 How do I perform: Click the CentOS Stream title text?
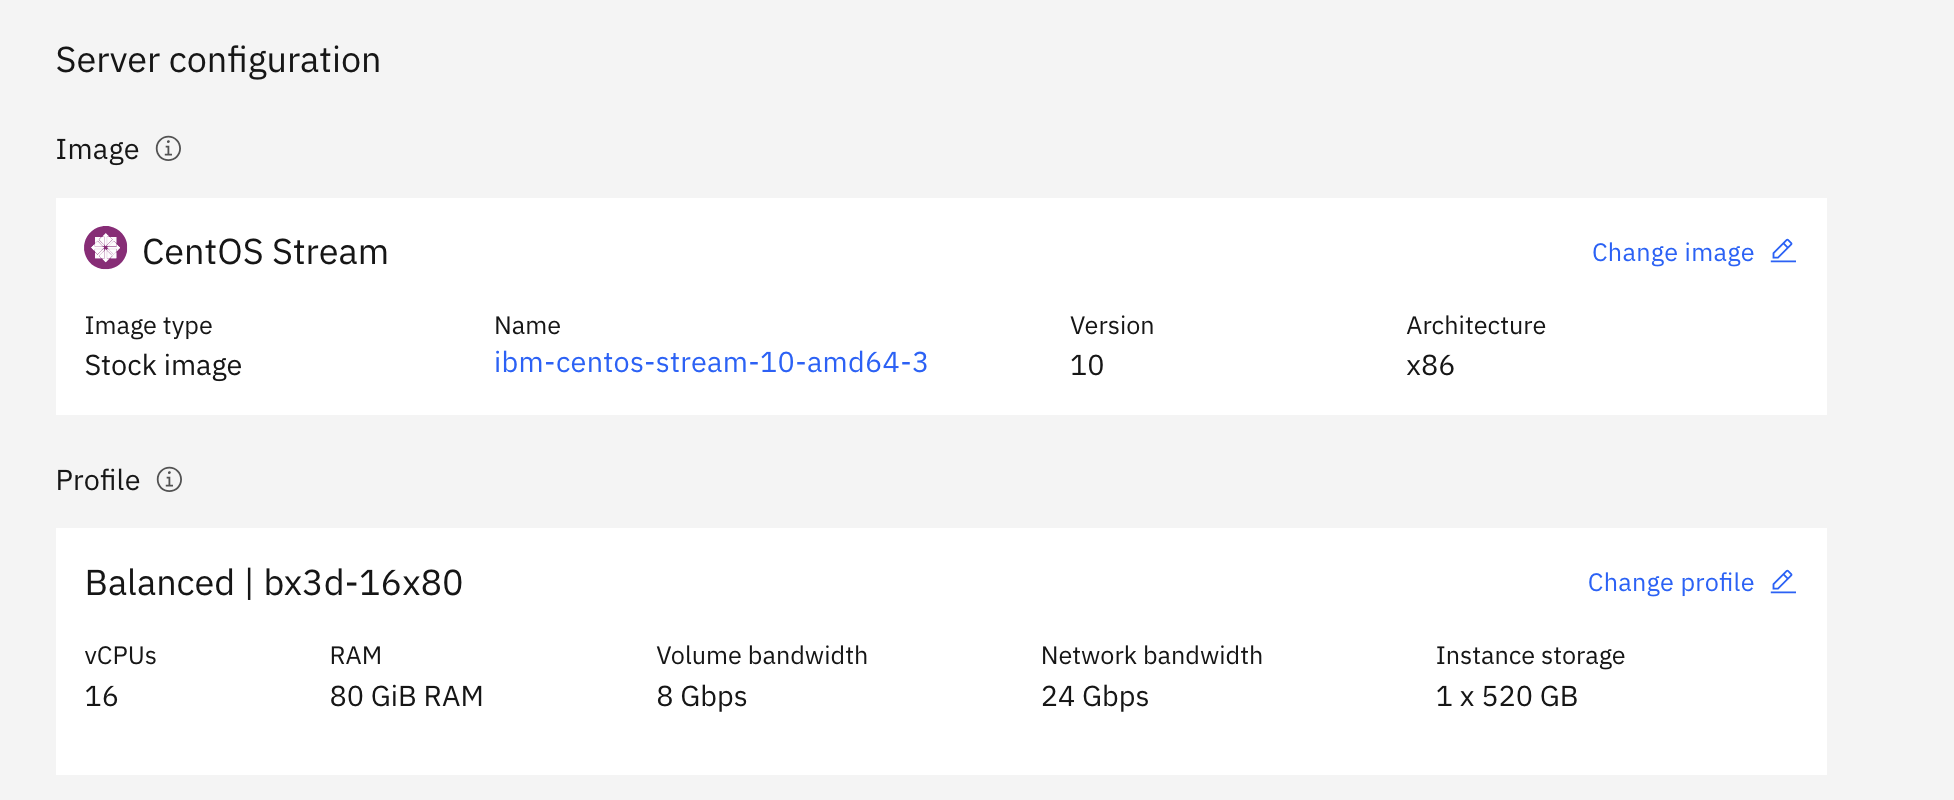(x=265, y=252)
